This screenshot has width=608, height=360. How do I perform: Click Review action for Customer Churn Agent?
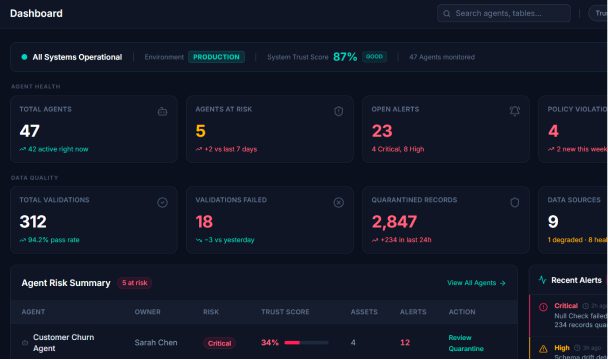pyautogui.click(x=460, y=338)
